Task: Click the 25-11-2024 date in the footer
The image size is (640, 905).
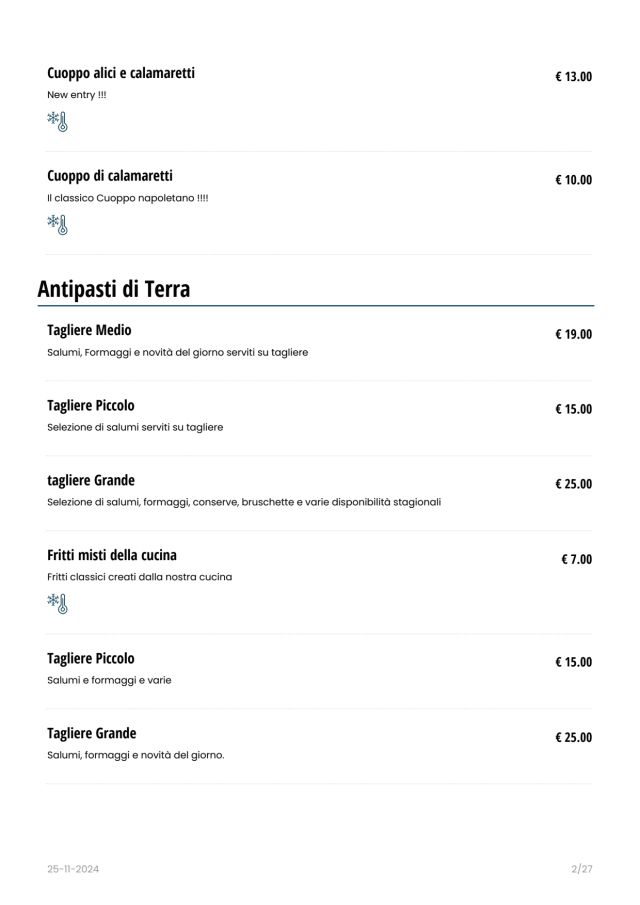Action: click(x=73, y=869)
